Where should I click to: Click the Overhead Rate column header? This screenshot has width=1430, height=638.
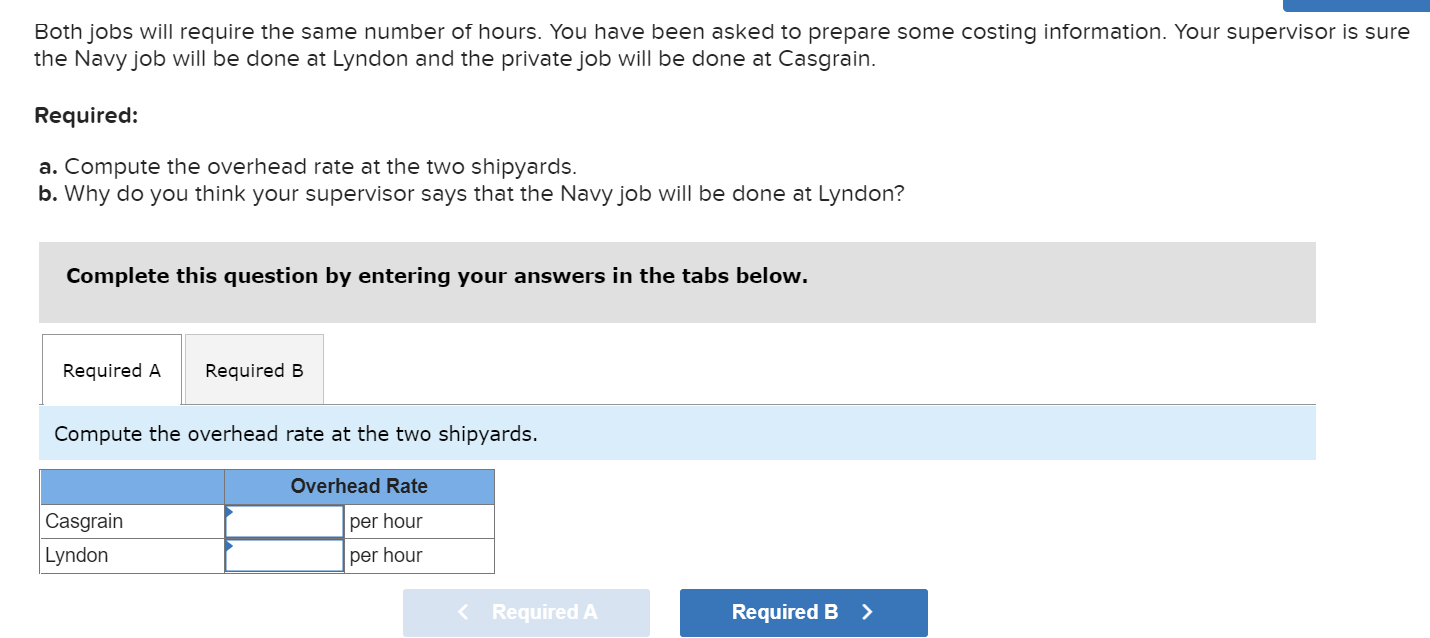[x=359, y=487]
